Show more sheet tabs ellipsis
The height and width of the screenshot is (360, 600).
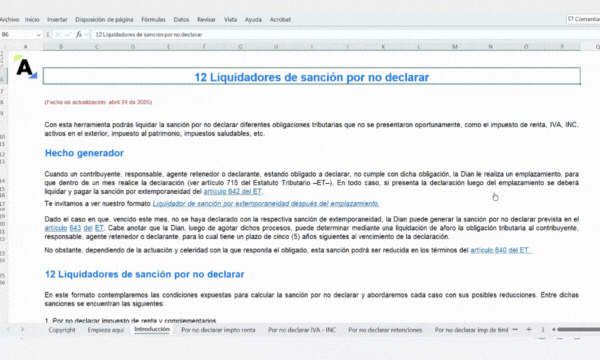515,329
